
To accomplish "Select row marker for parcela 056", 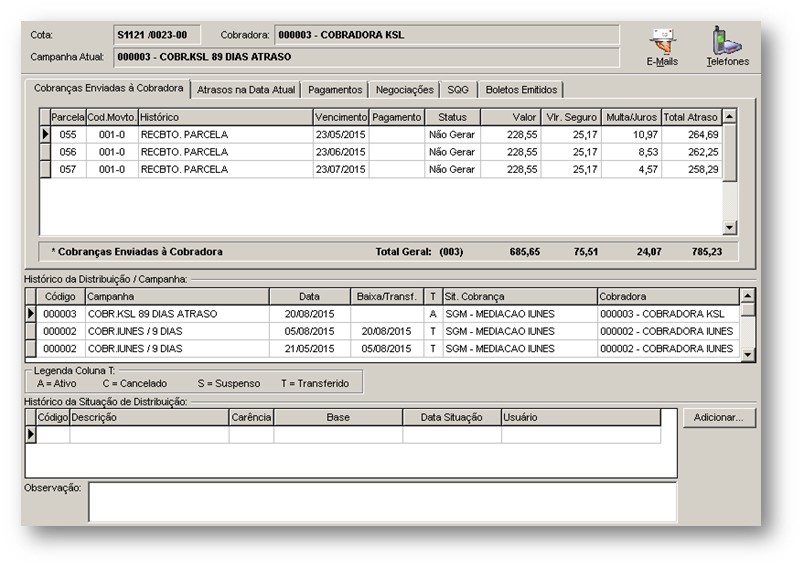I will click(x=45, y=152).
